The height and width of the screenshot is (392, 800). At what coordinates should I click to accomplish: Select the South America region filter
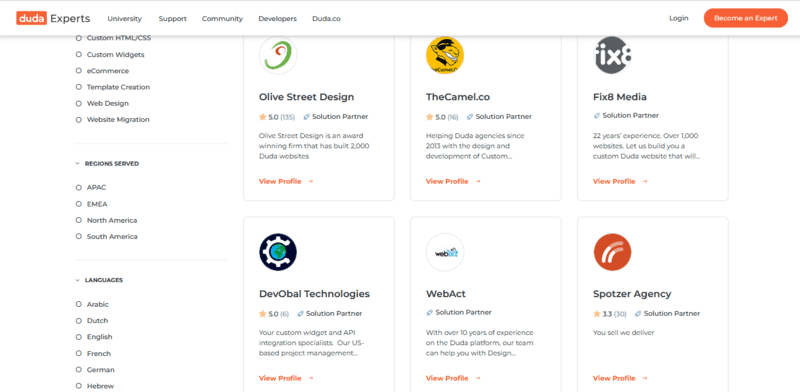click(x=106, y=237)
